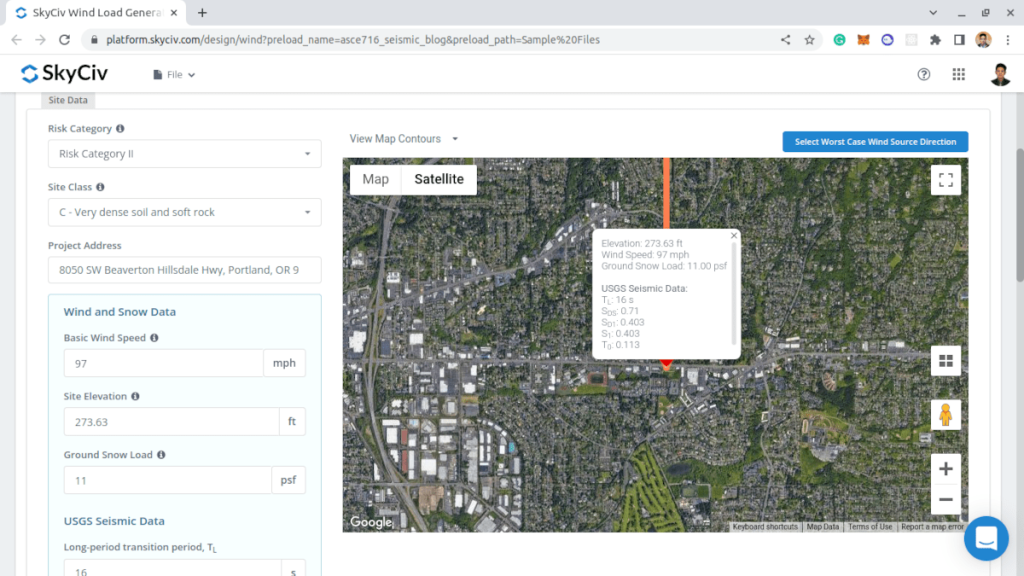Viewport: 1024px width, 576px height.
Task: Toggle the map fullscreen view
Action: [945, 180]
